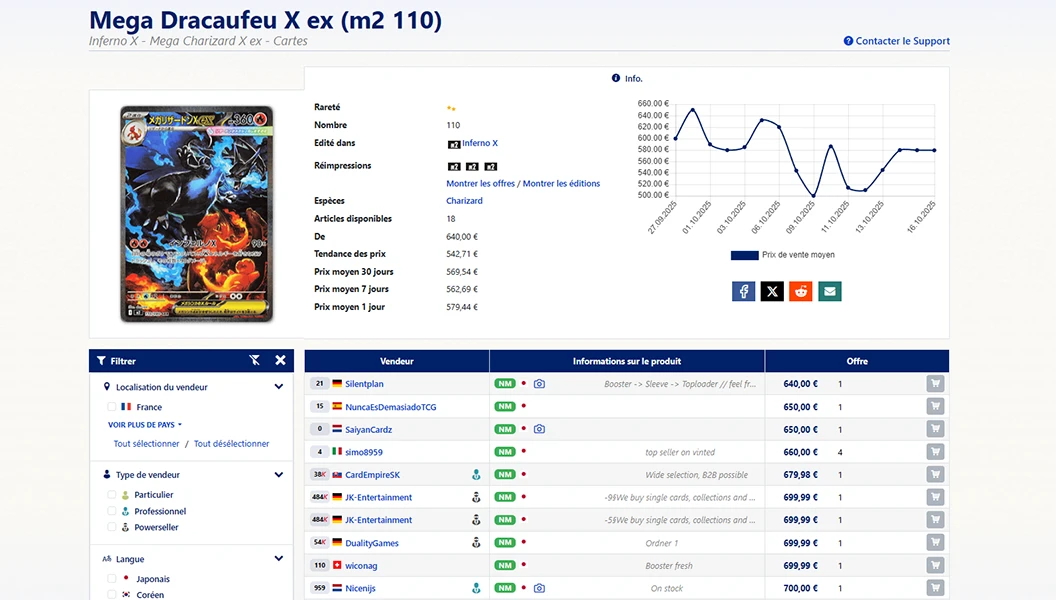
Task: Open seller Silentplan's profile
Action: pos(364,384)
